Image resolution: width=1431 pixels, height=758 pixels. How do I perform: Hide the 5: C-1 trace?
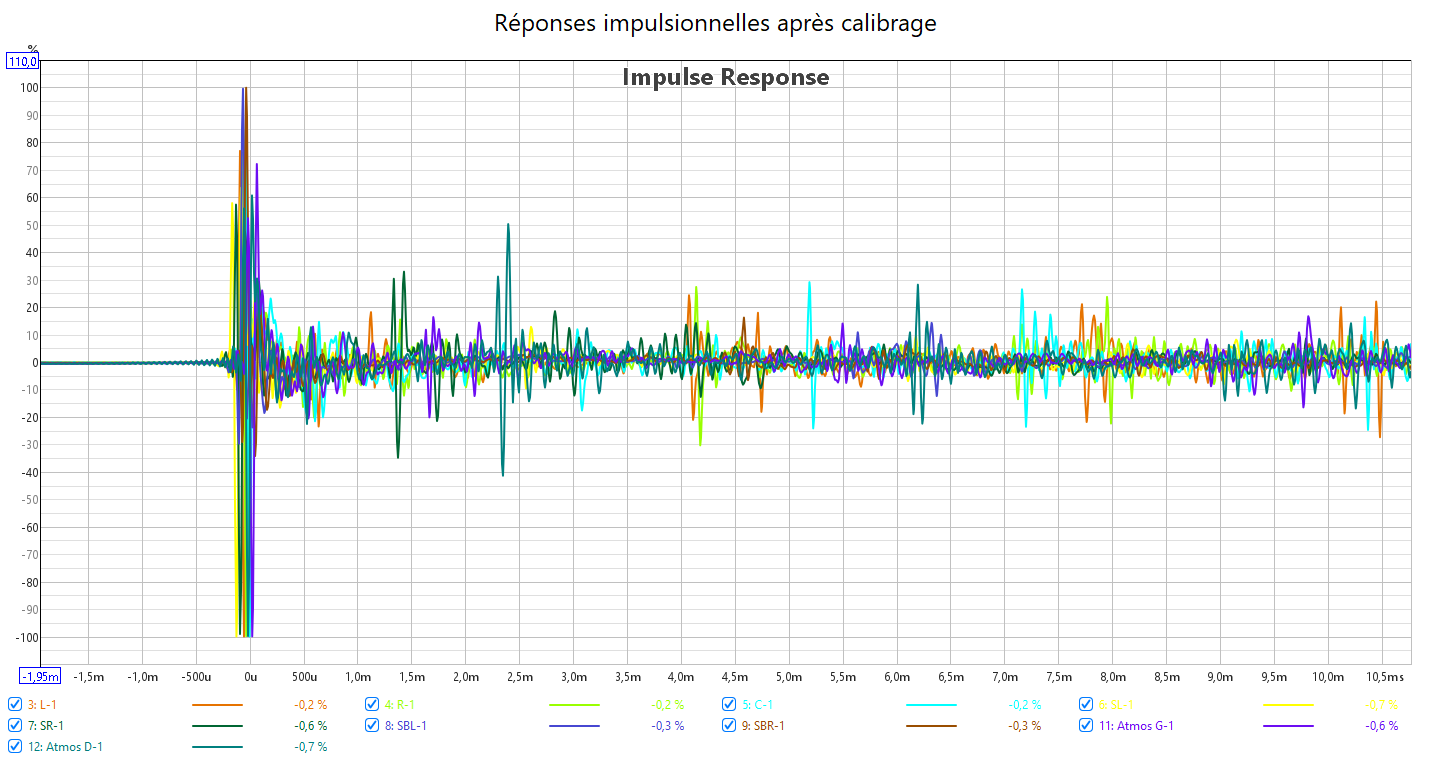tap(729, 704)
